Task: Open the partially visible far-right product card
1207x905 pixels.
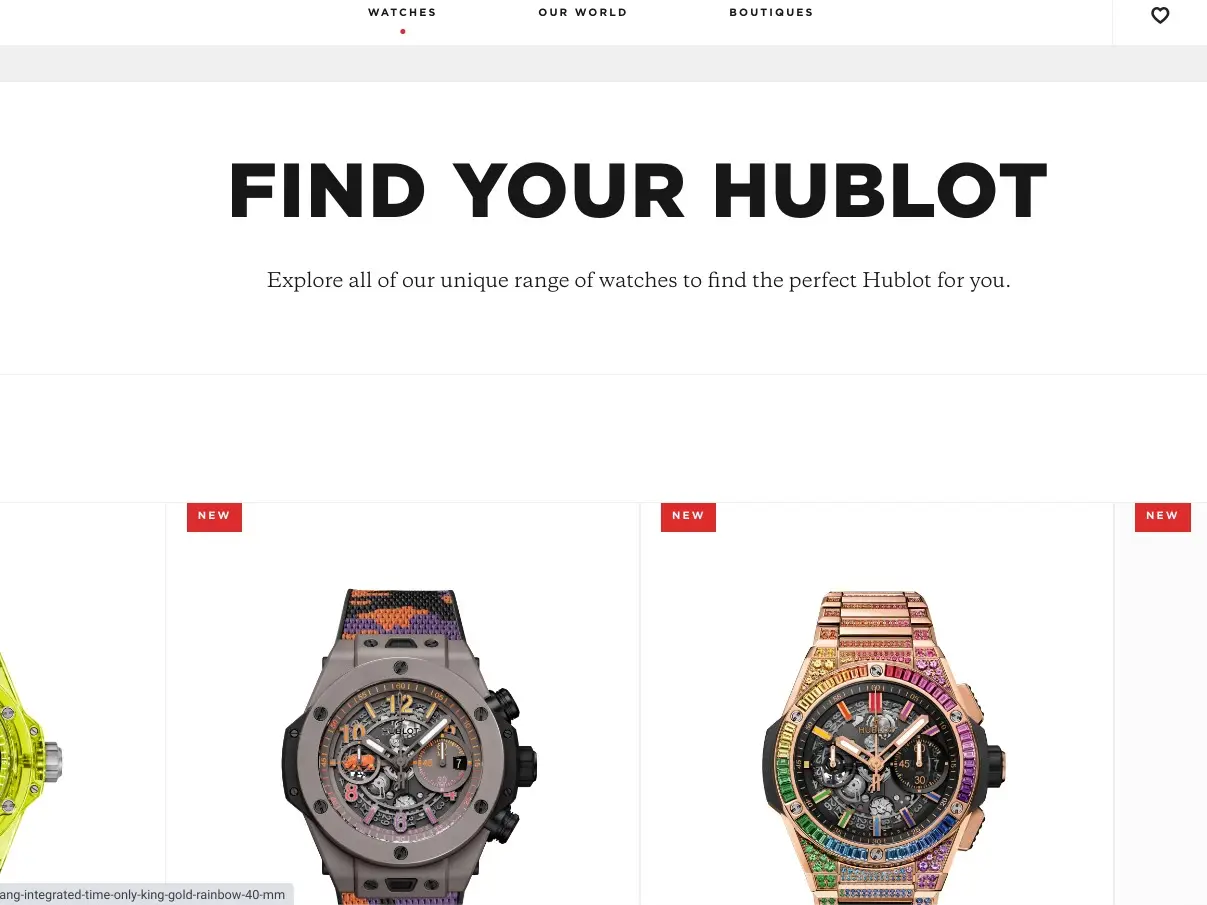Action: (1161, 704)
